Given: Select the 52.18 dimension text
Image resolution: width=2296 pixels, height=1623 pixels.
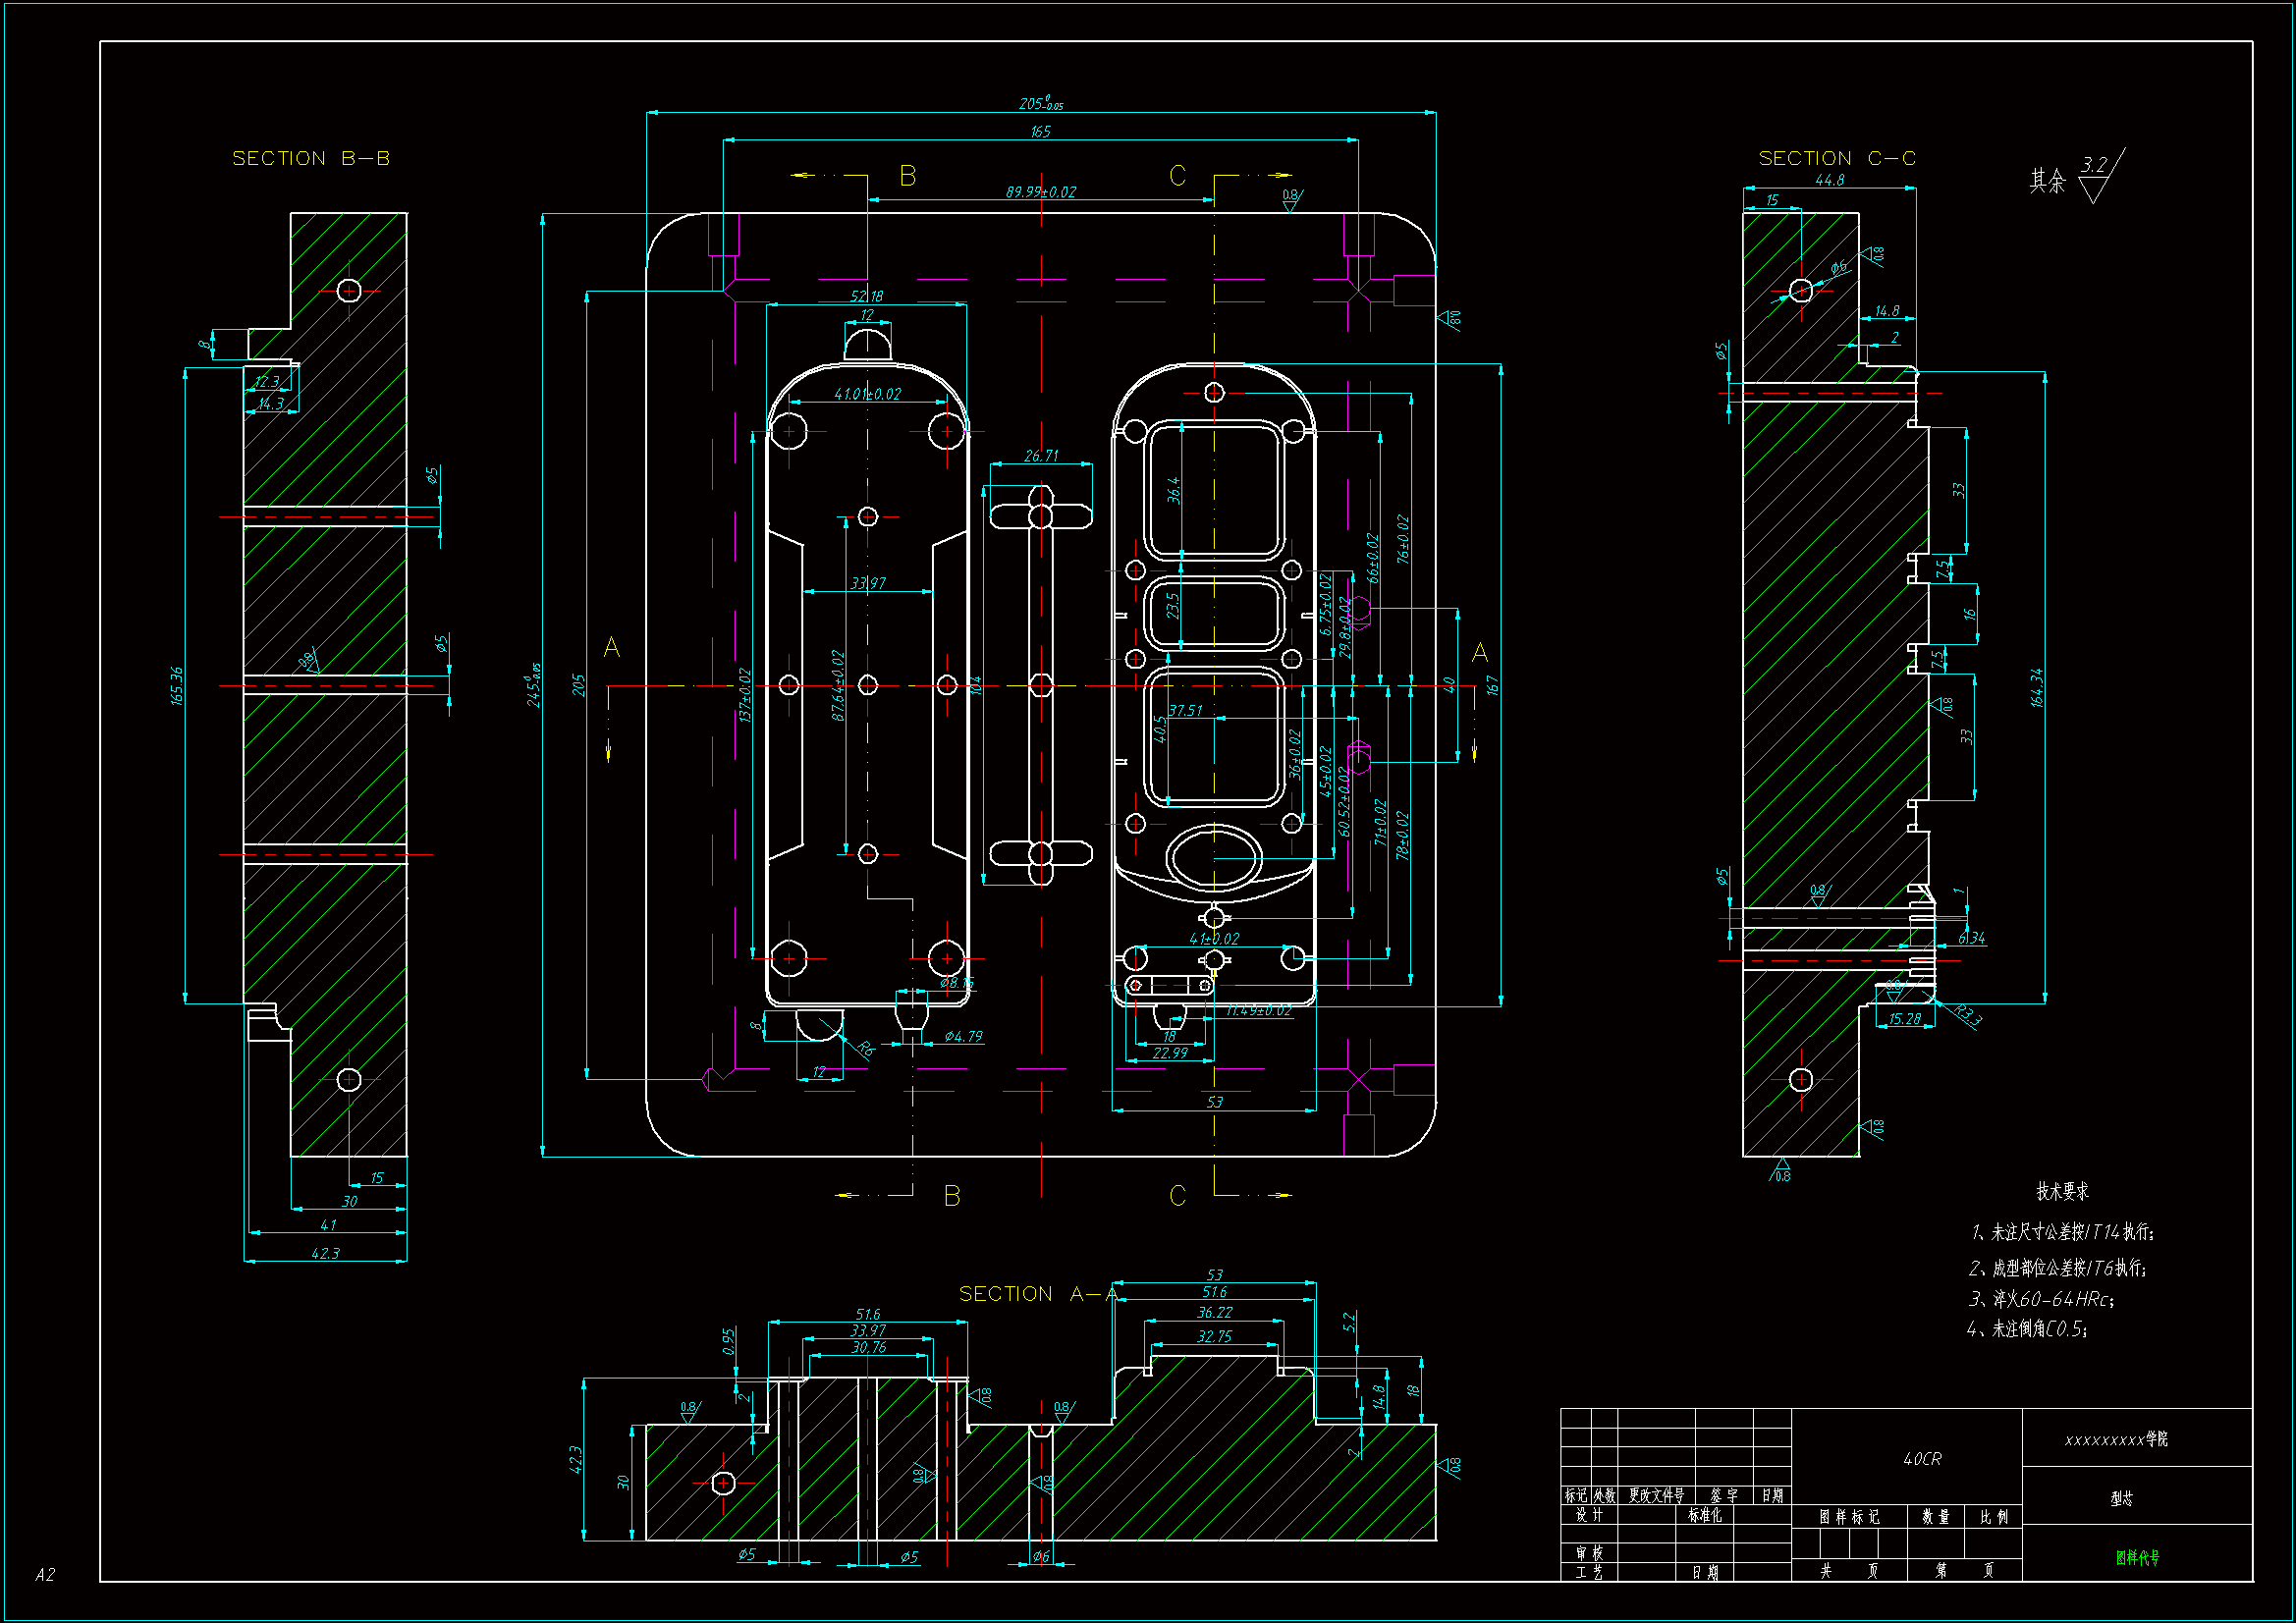Looking at the screenshot, I should (x=866, y=296).
